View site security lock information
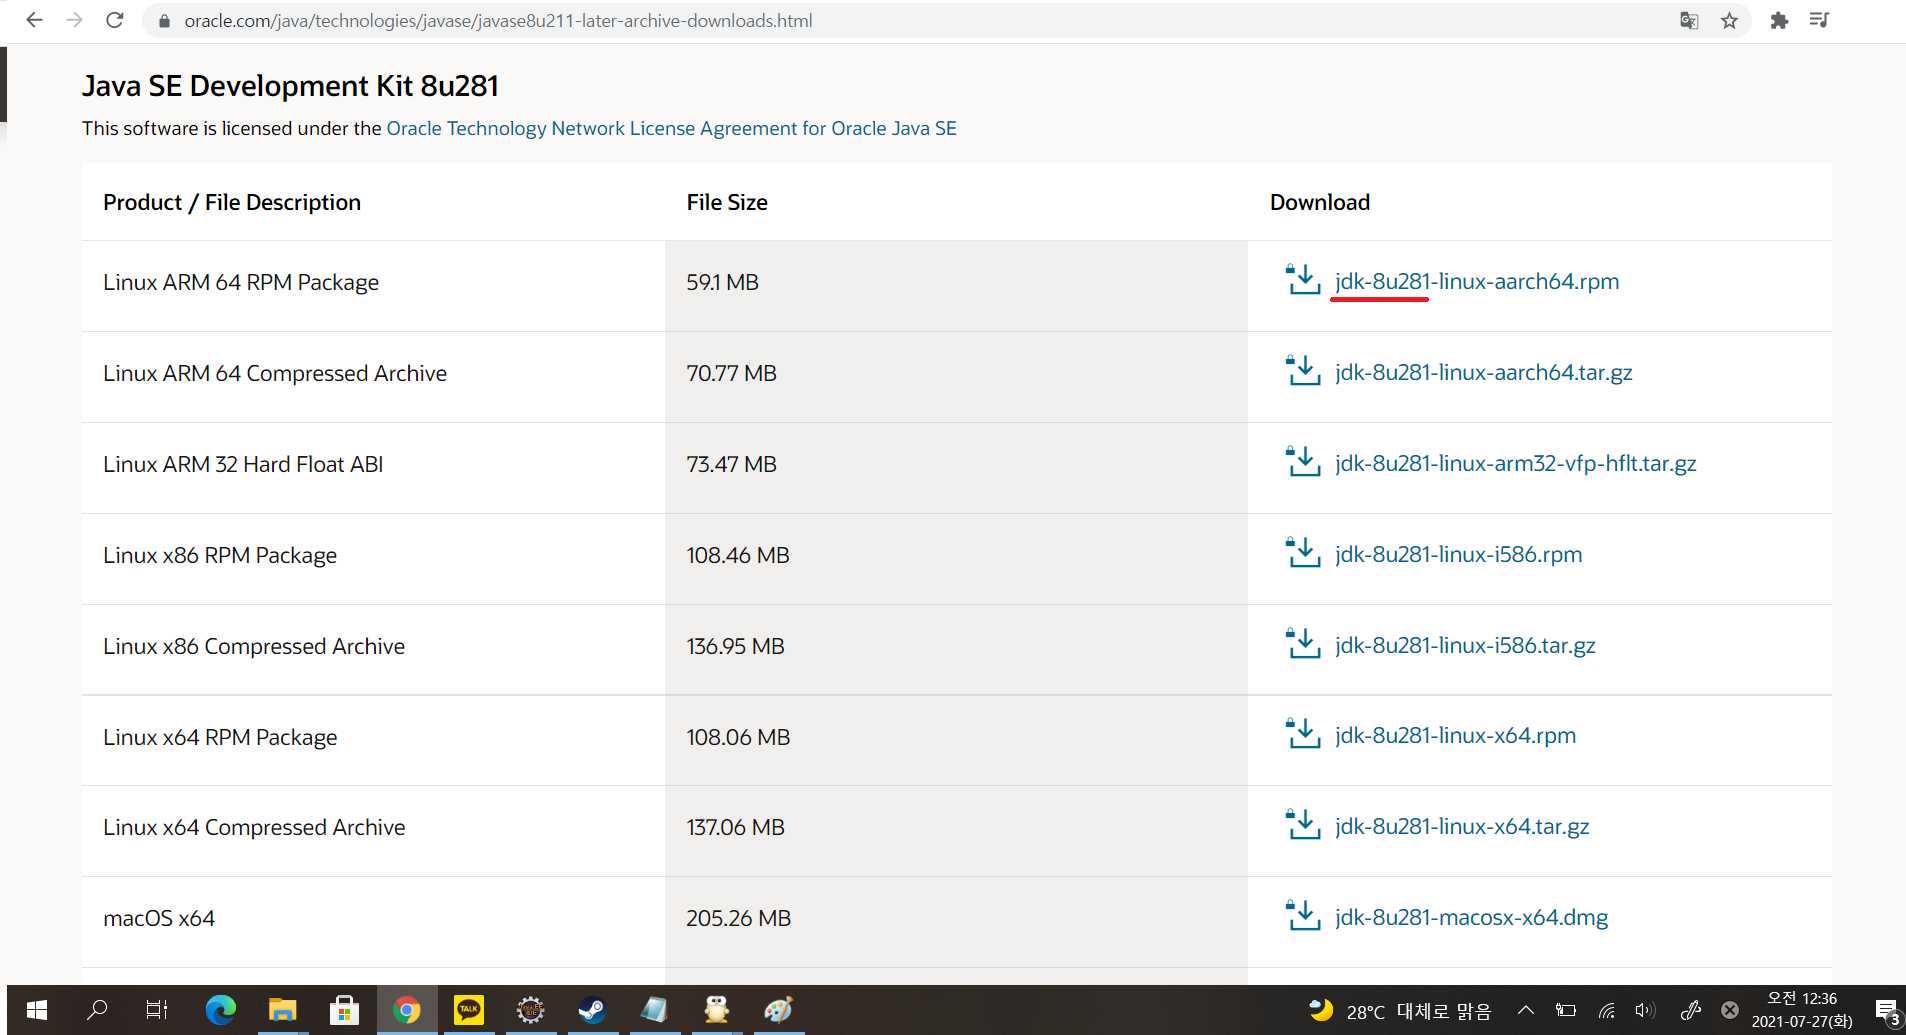Viewport: 1906px width, 1035px height. click(x=165, y=21)
